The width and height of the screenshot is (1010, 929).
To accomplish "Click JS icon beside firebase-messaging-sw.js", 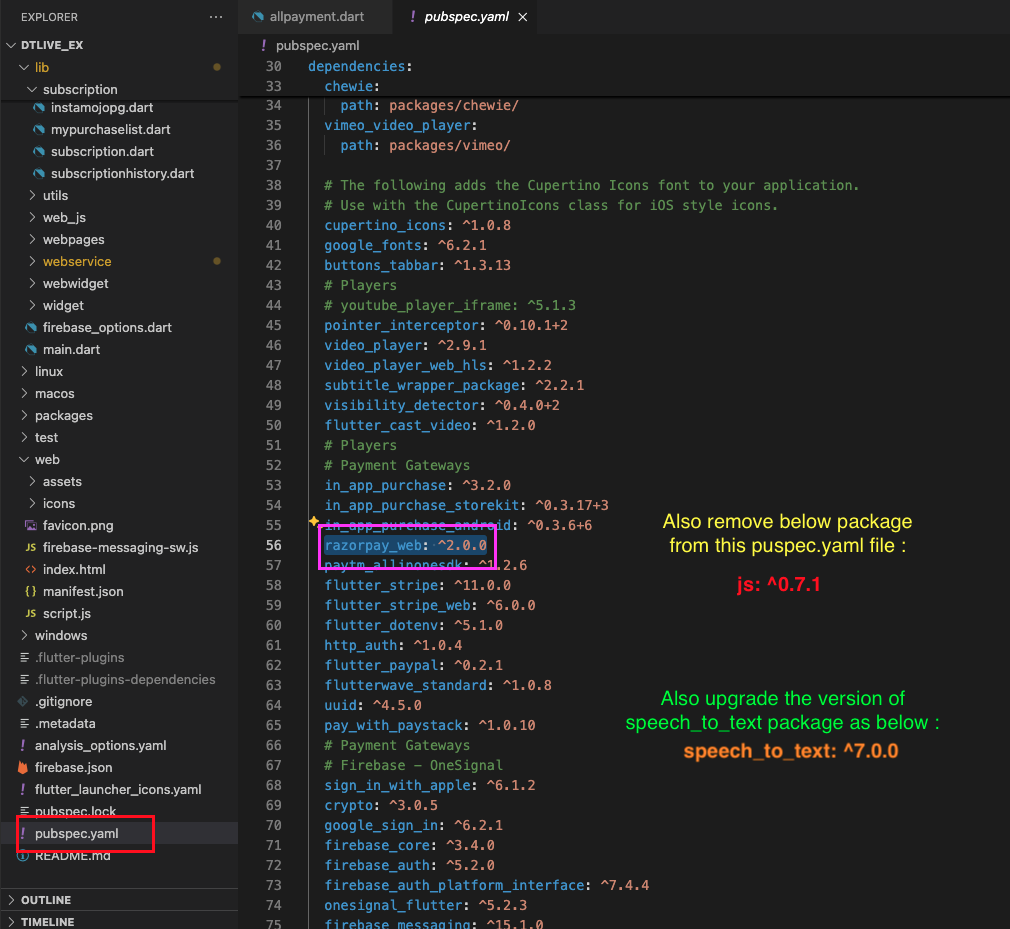I will [30, 547].
